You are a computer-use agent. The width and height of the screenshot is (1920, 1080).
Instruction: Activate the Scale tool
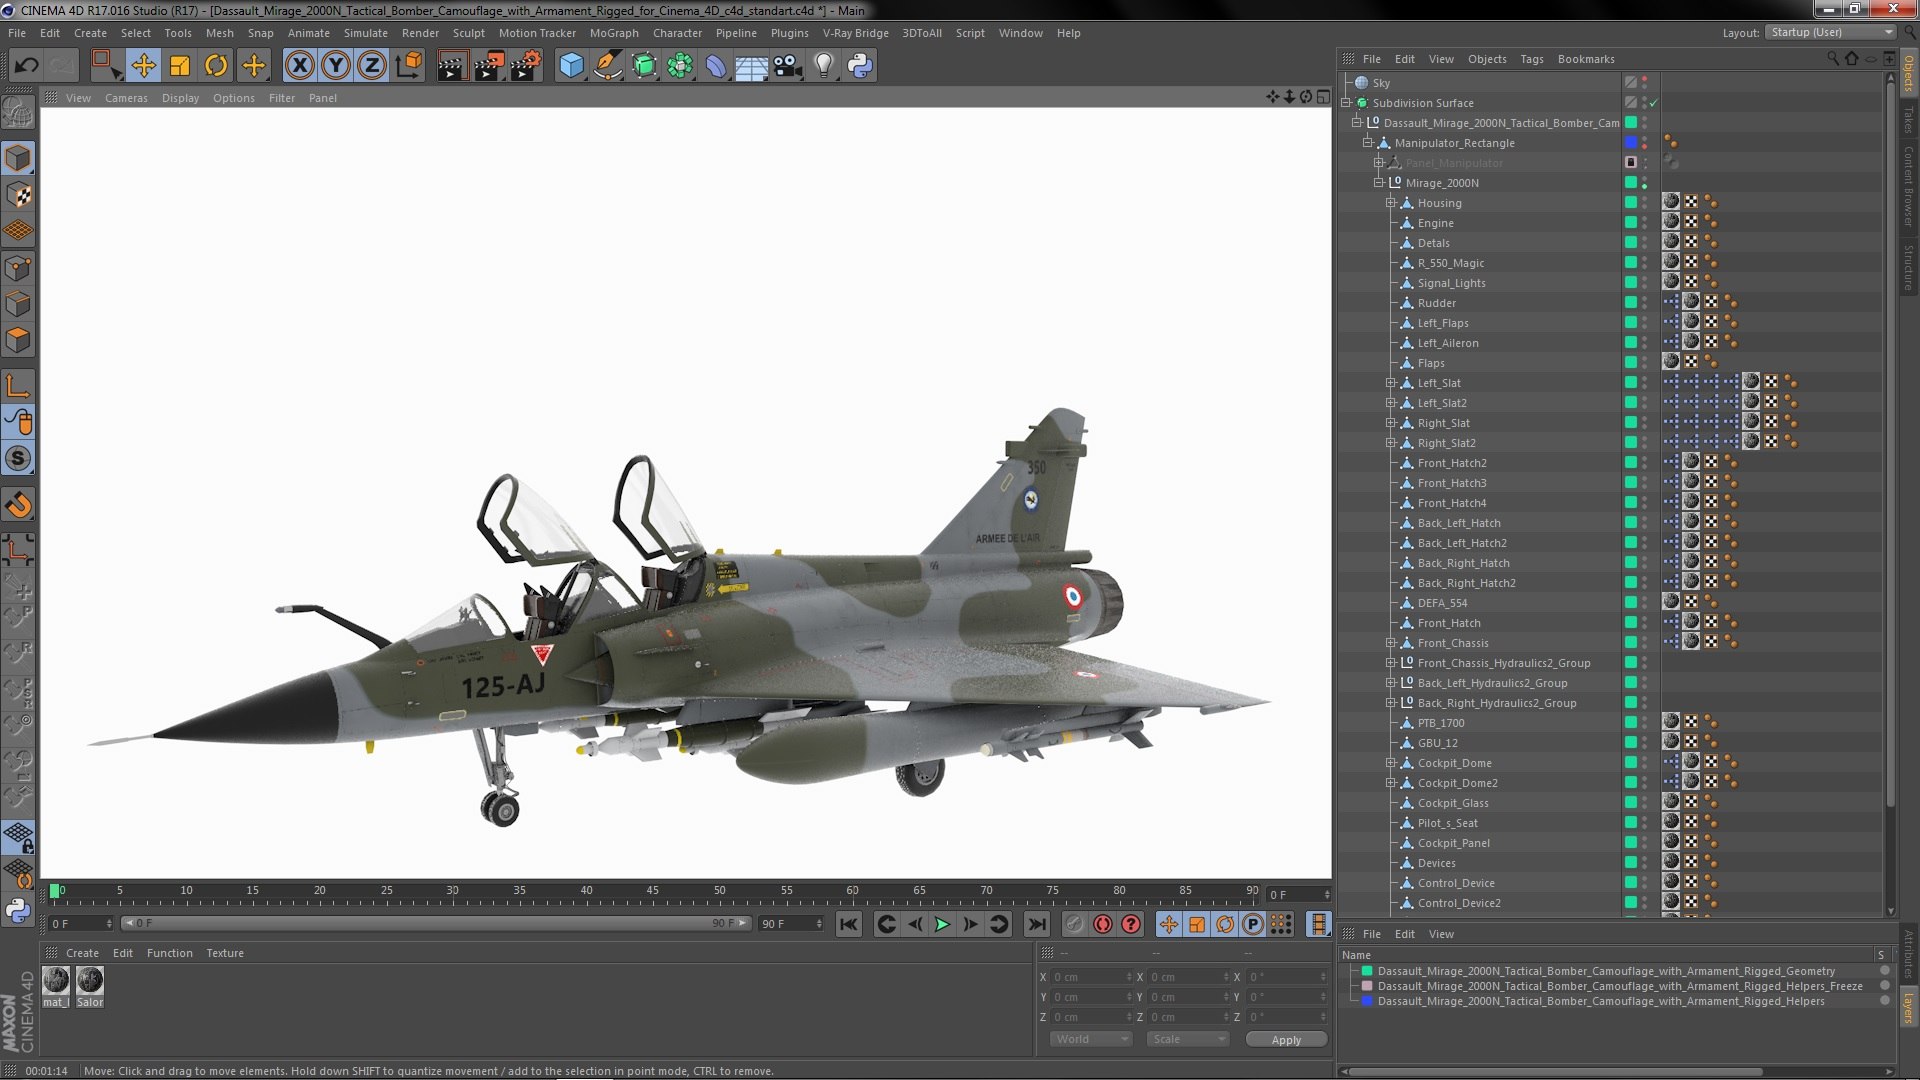click(180, 66)
